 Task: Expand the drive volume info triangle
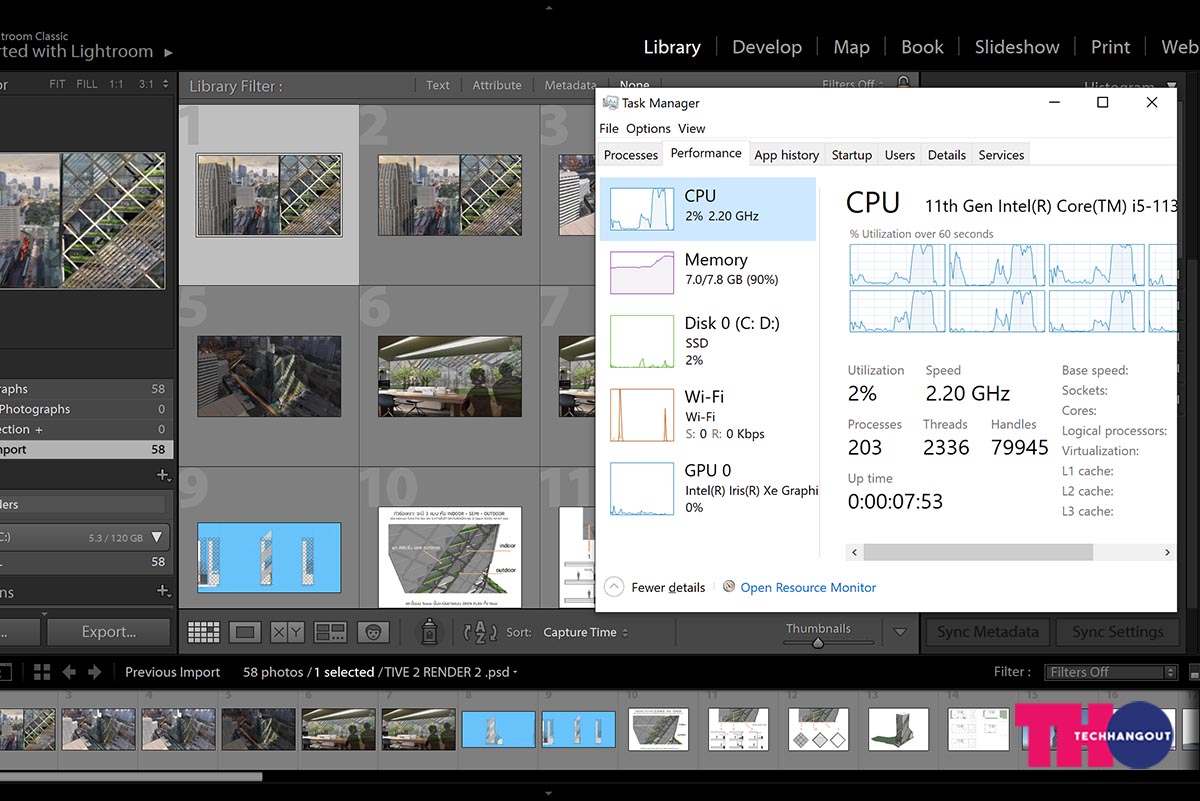156,537
